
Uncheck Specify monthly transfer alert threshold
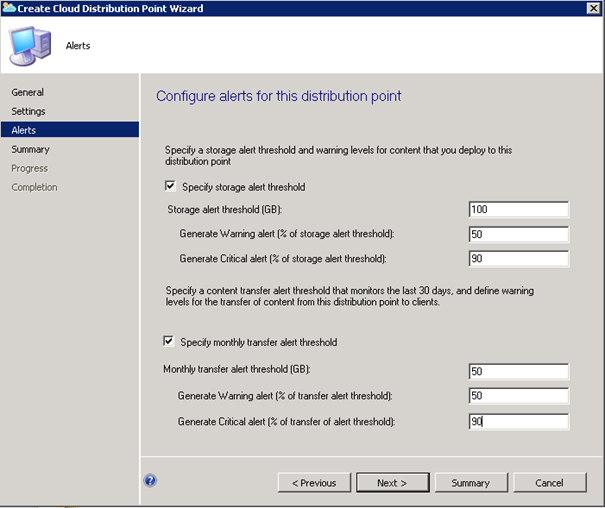pos(171,342)
